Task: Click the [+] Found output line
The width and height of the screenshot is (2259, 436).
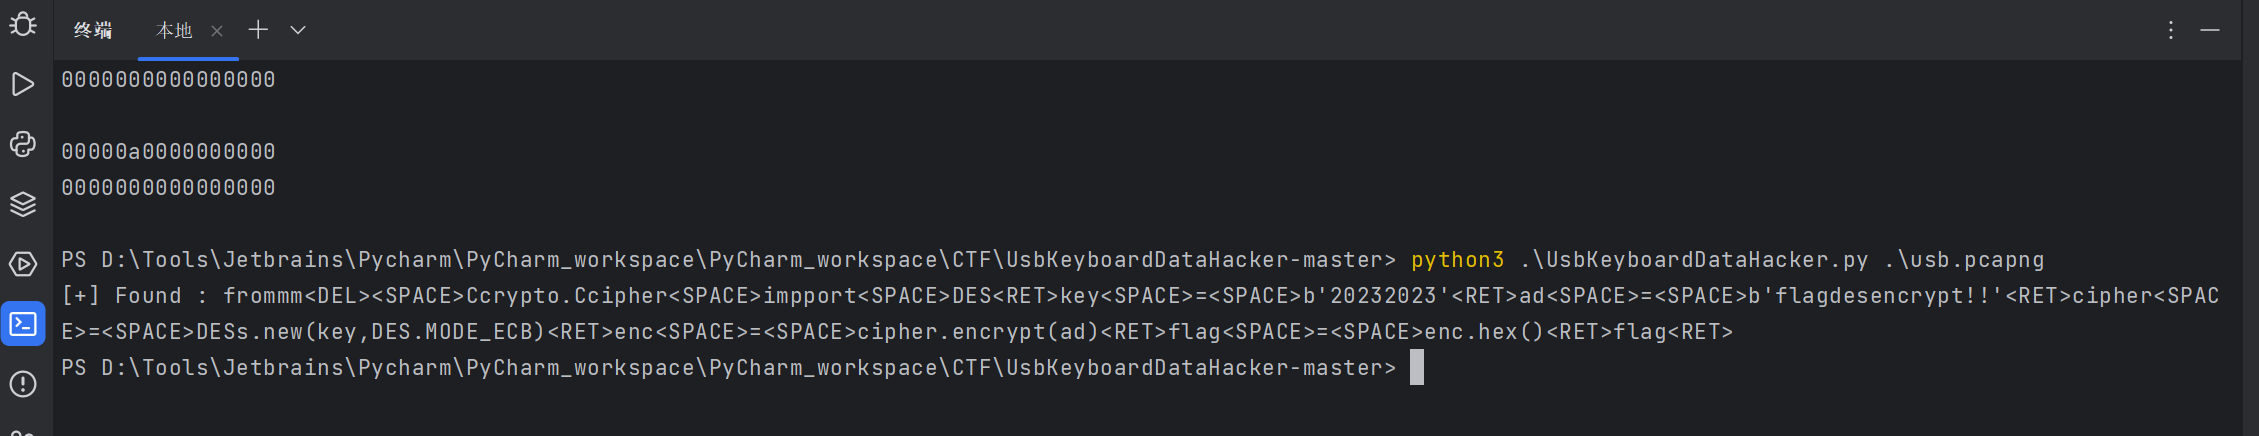Action: 1140,313
